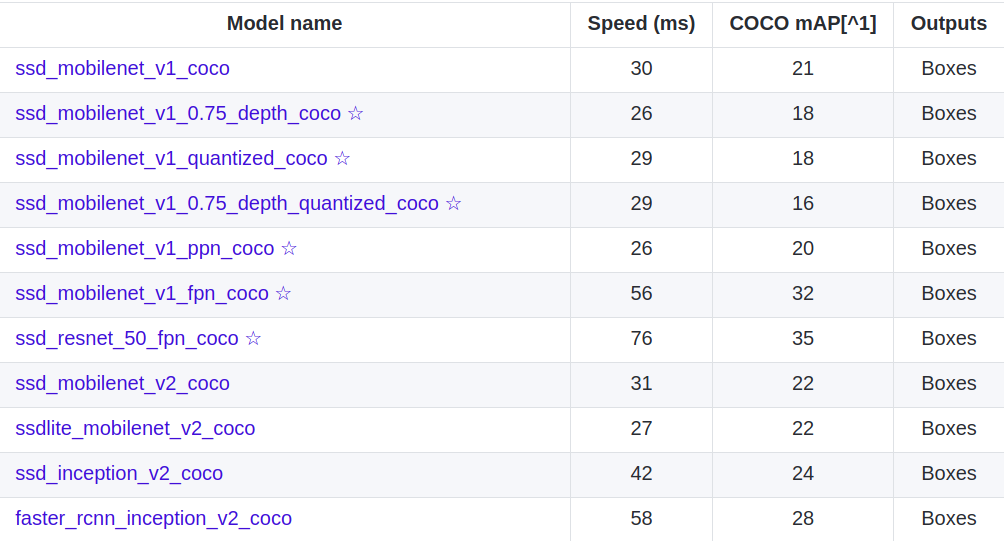Click the Speed (ms) column header

[641, 24]
